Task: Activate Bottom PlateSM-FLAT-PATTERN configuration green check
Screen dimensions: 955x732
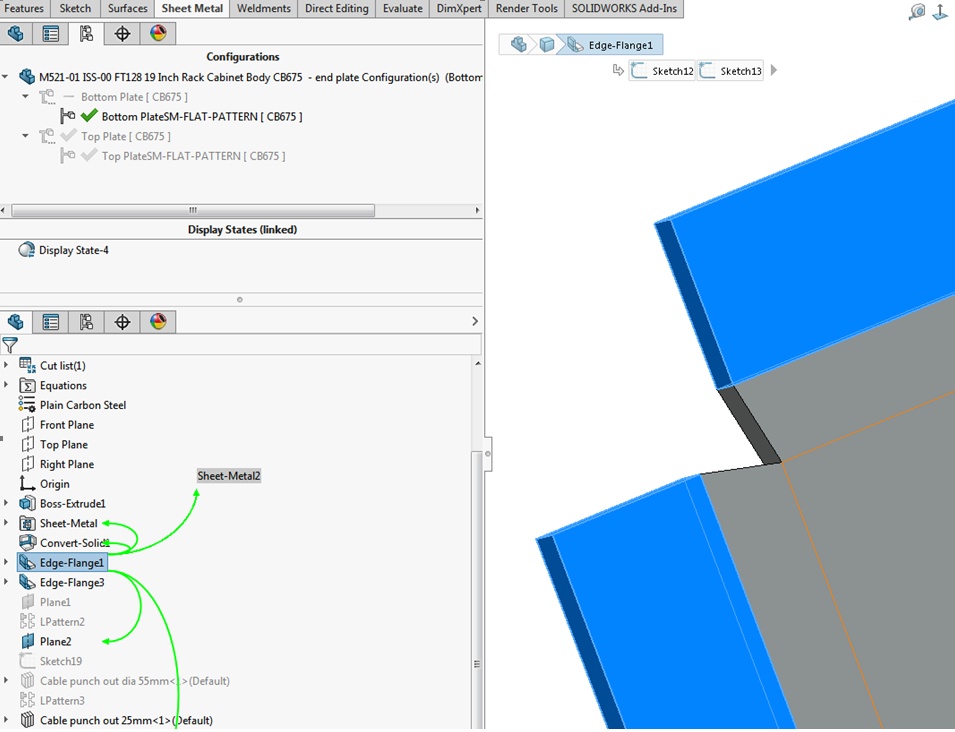Action: click(89, 115)
